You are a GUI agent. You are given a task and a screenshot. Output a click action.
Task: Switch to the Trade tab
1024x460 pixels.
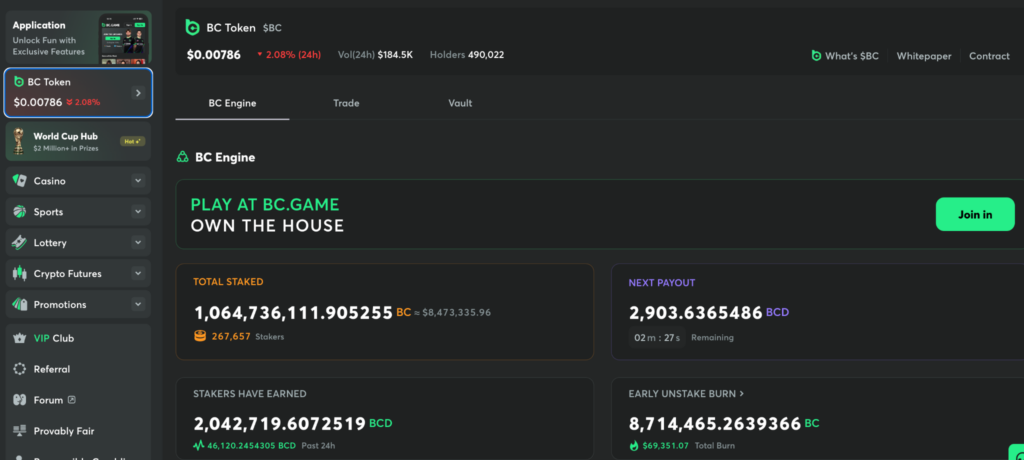346,103
